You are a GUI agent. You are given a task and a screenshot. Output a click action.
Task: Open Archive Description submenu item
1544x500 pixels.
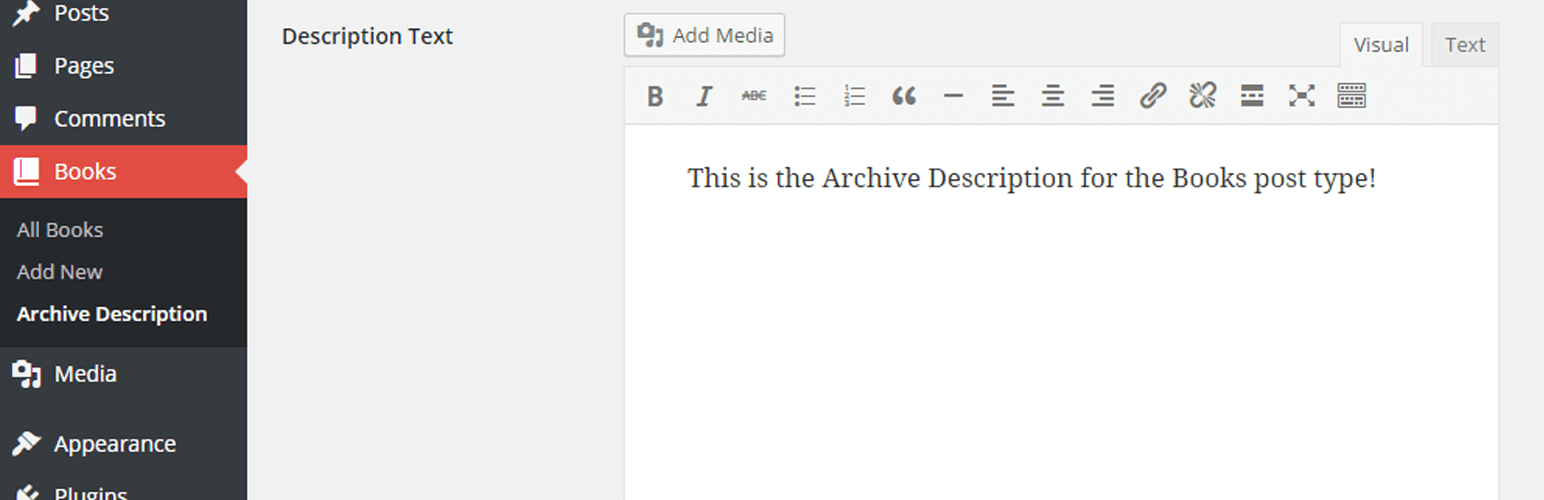click(x=112, y=314)
